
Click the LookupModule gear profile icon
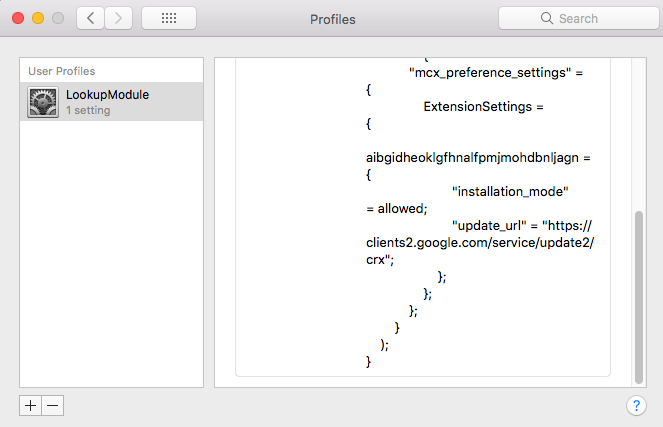pyautogui.click(x=44, y=102)
